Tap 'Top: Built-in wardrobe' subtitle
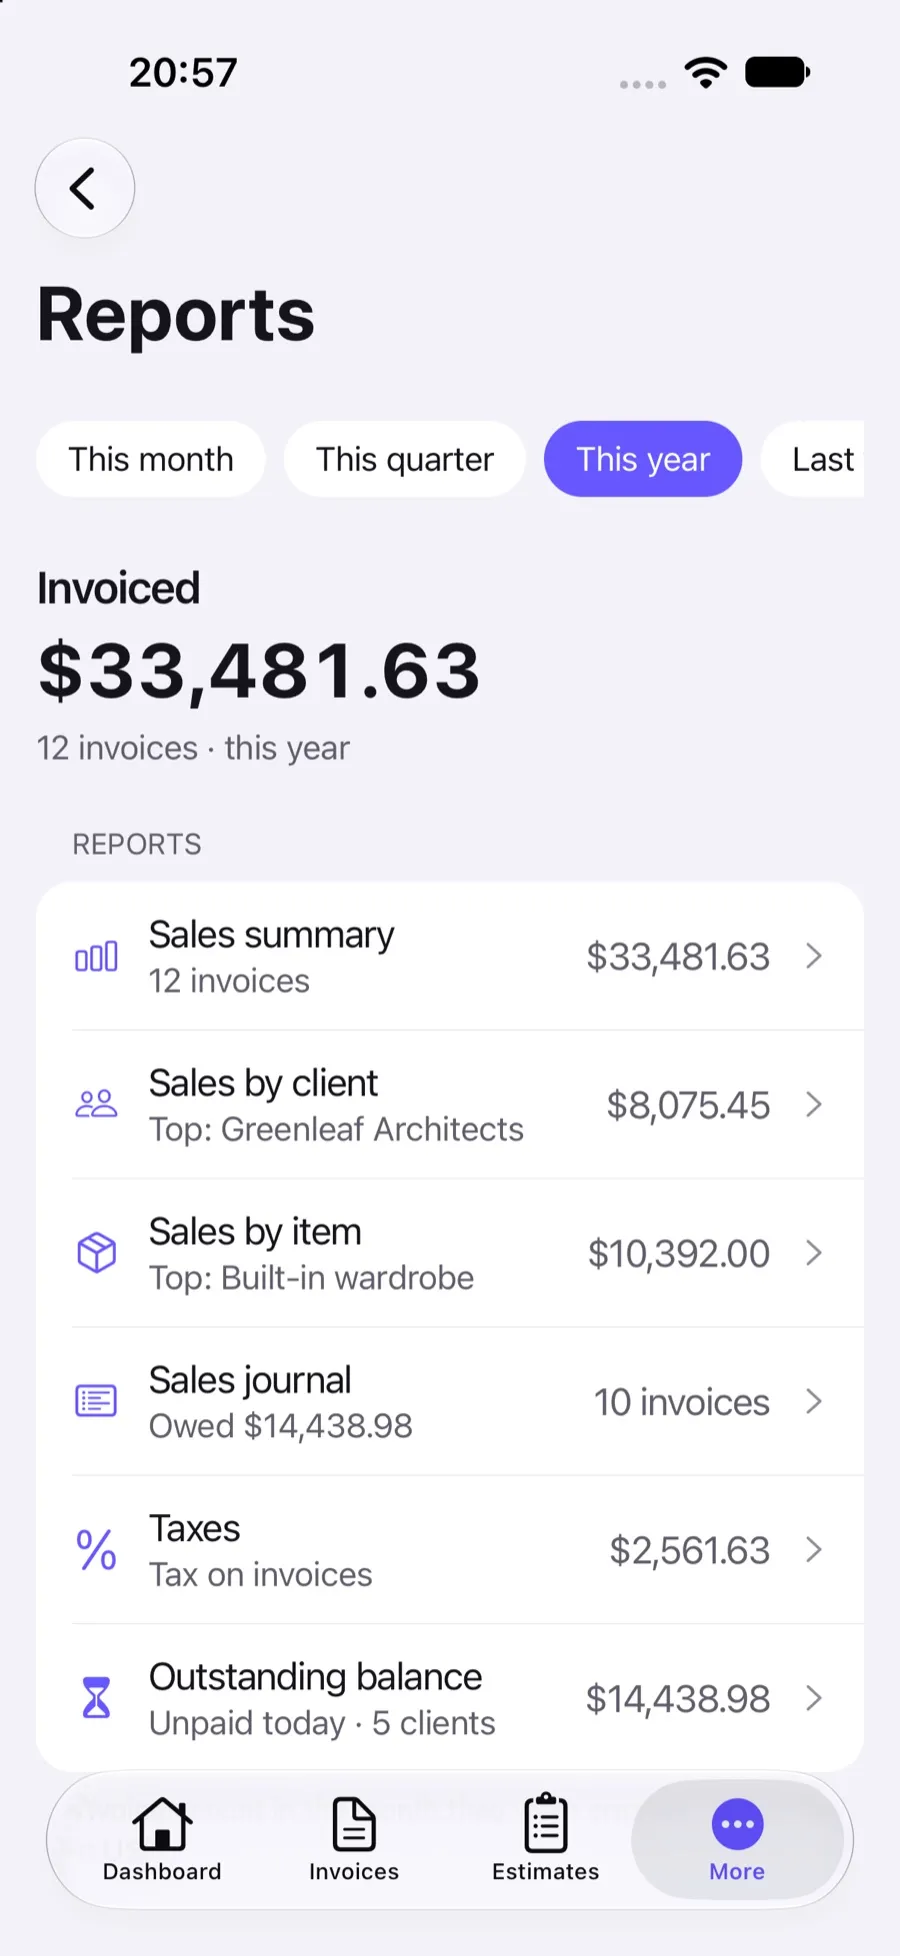This screenshot has width=900, height=1956. point(311,1277)
